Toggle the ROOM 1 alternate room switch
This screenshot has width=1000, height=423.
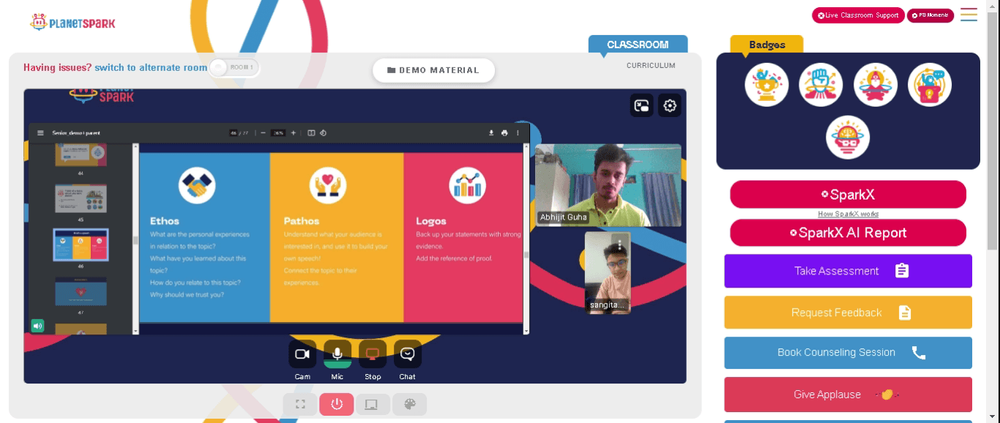tap(234, 68)
